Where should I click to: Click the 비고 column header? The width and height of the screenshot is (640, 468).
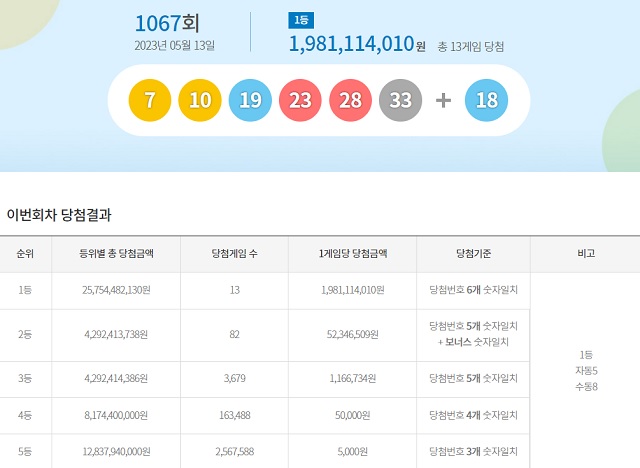click(586, 254)
